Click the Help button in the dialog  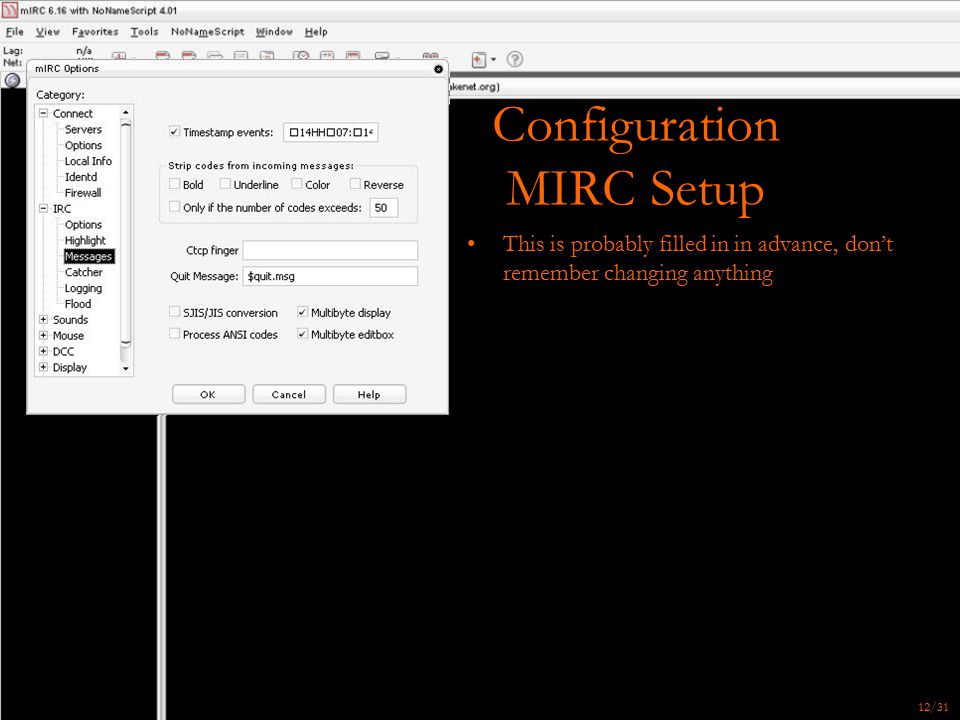[369, 394]
